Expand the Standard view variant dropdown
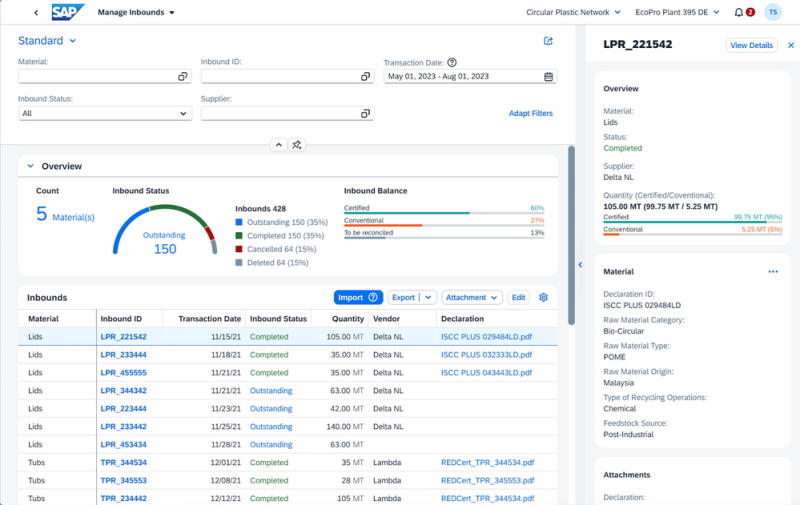800x505 pixels. pyautogui.click(x=72, y=41)
